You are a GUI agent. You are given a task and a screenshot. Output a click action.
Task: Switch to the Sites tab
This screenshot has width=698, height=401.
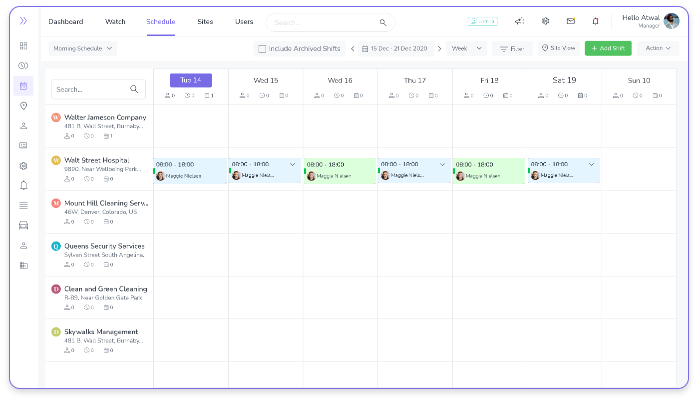click(x=205, y=21)
